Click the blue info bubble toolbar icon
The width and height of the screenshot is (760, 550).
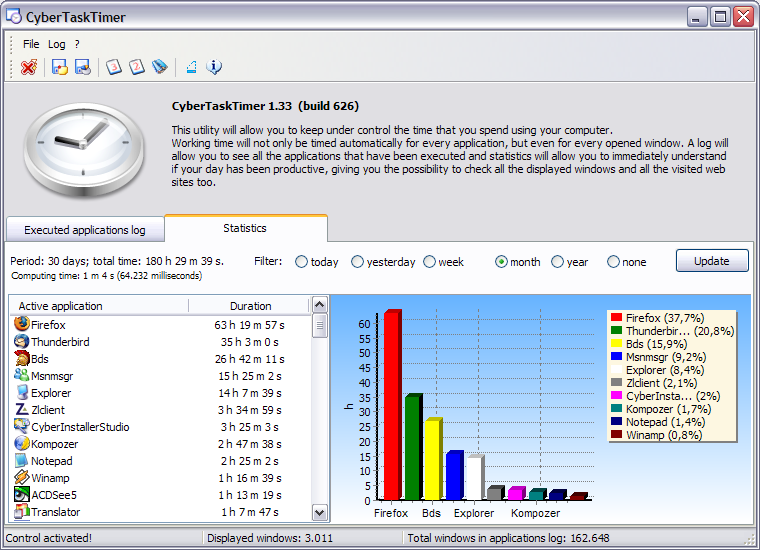[214, 67]
